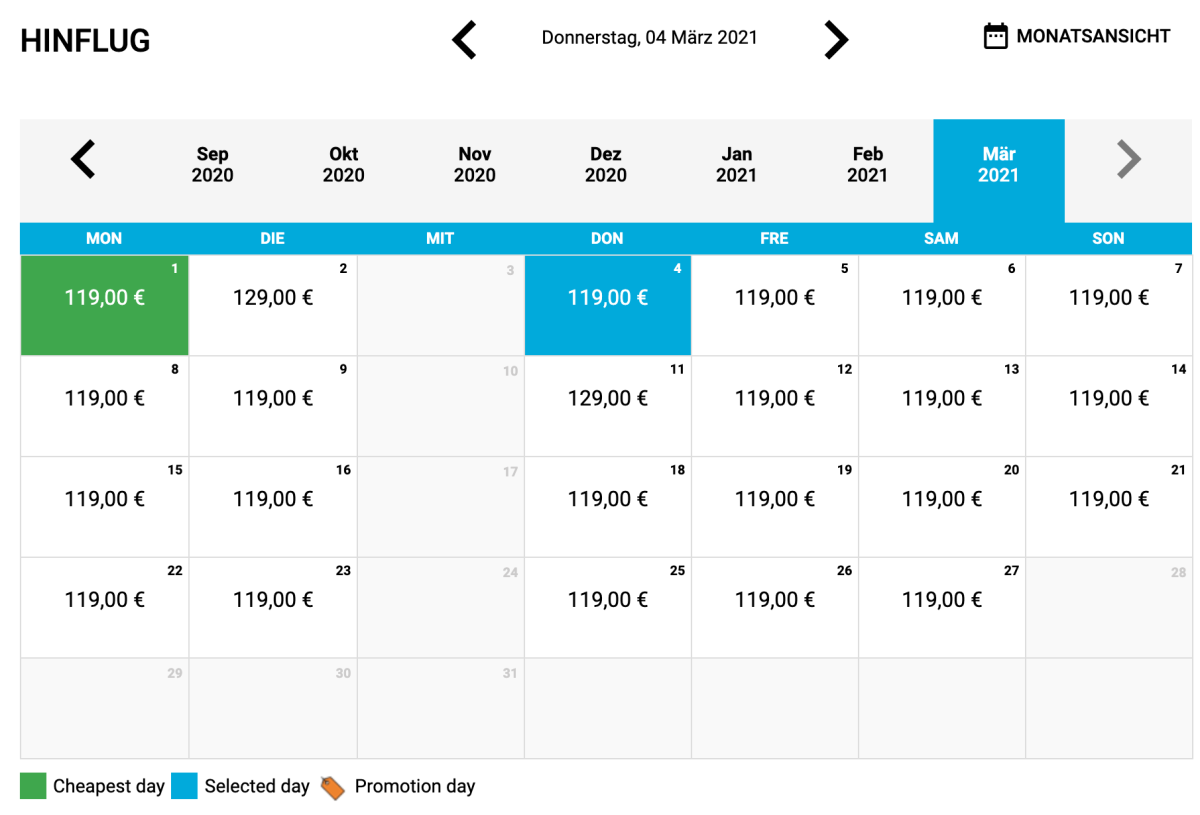This screenshot has width=1200, height=815.
Task: Open the Monatsansicht month view
Action: [1092, 37]
